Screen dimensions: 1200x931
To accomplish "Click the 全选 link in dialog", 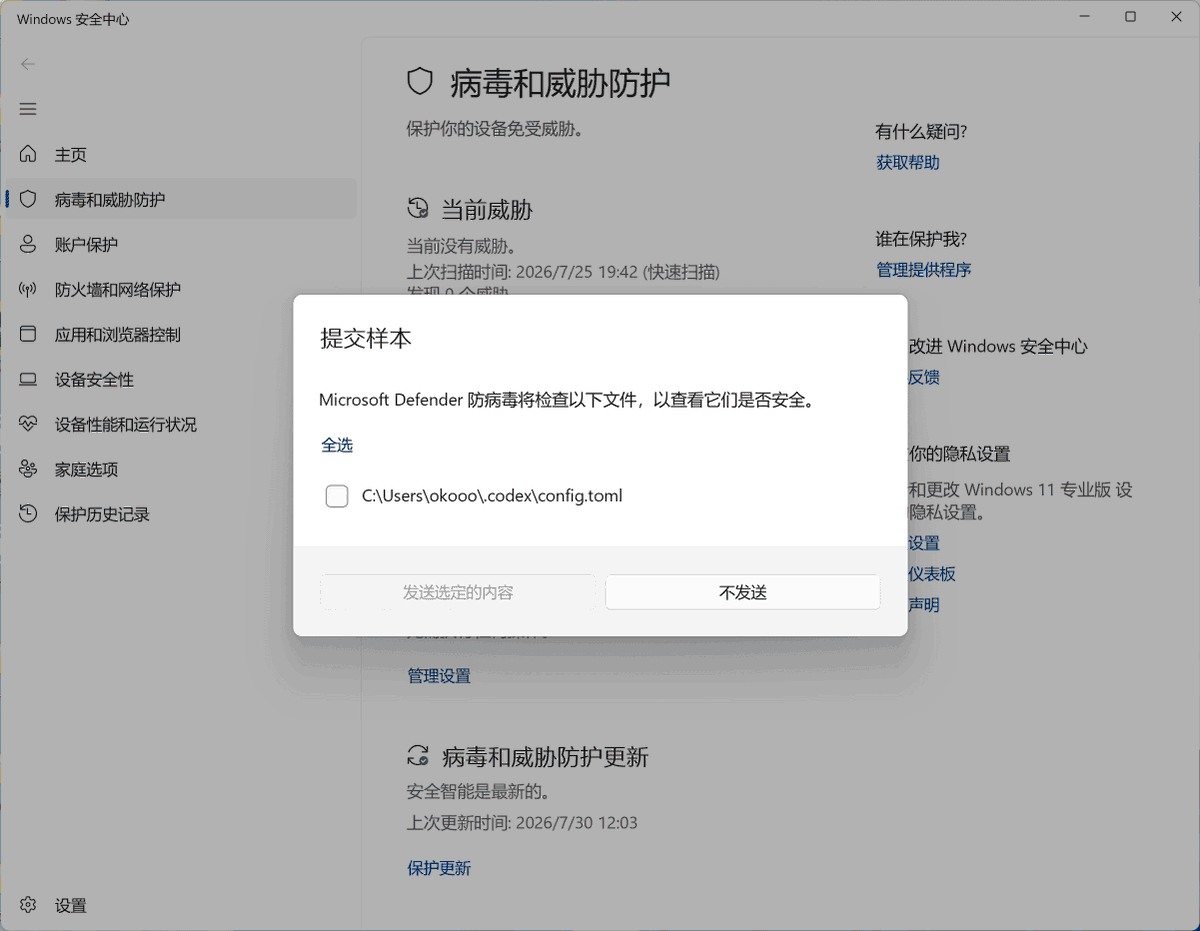I will 337,445.
